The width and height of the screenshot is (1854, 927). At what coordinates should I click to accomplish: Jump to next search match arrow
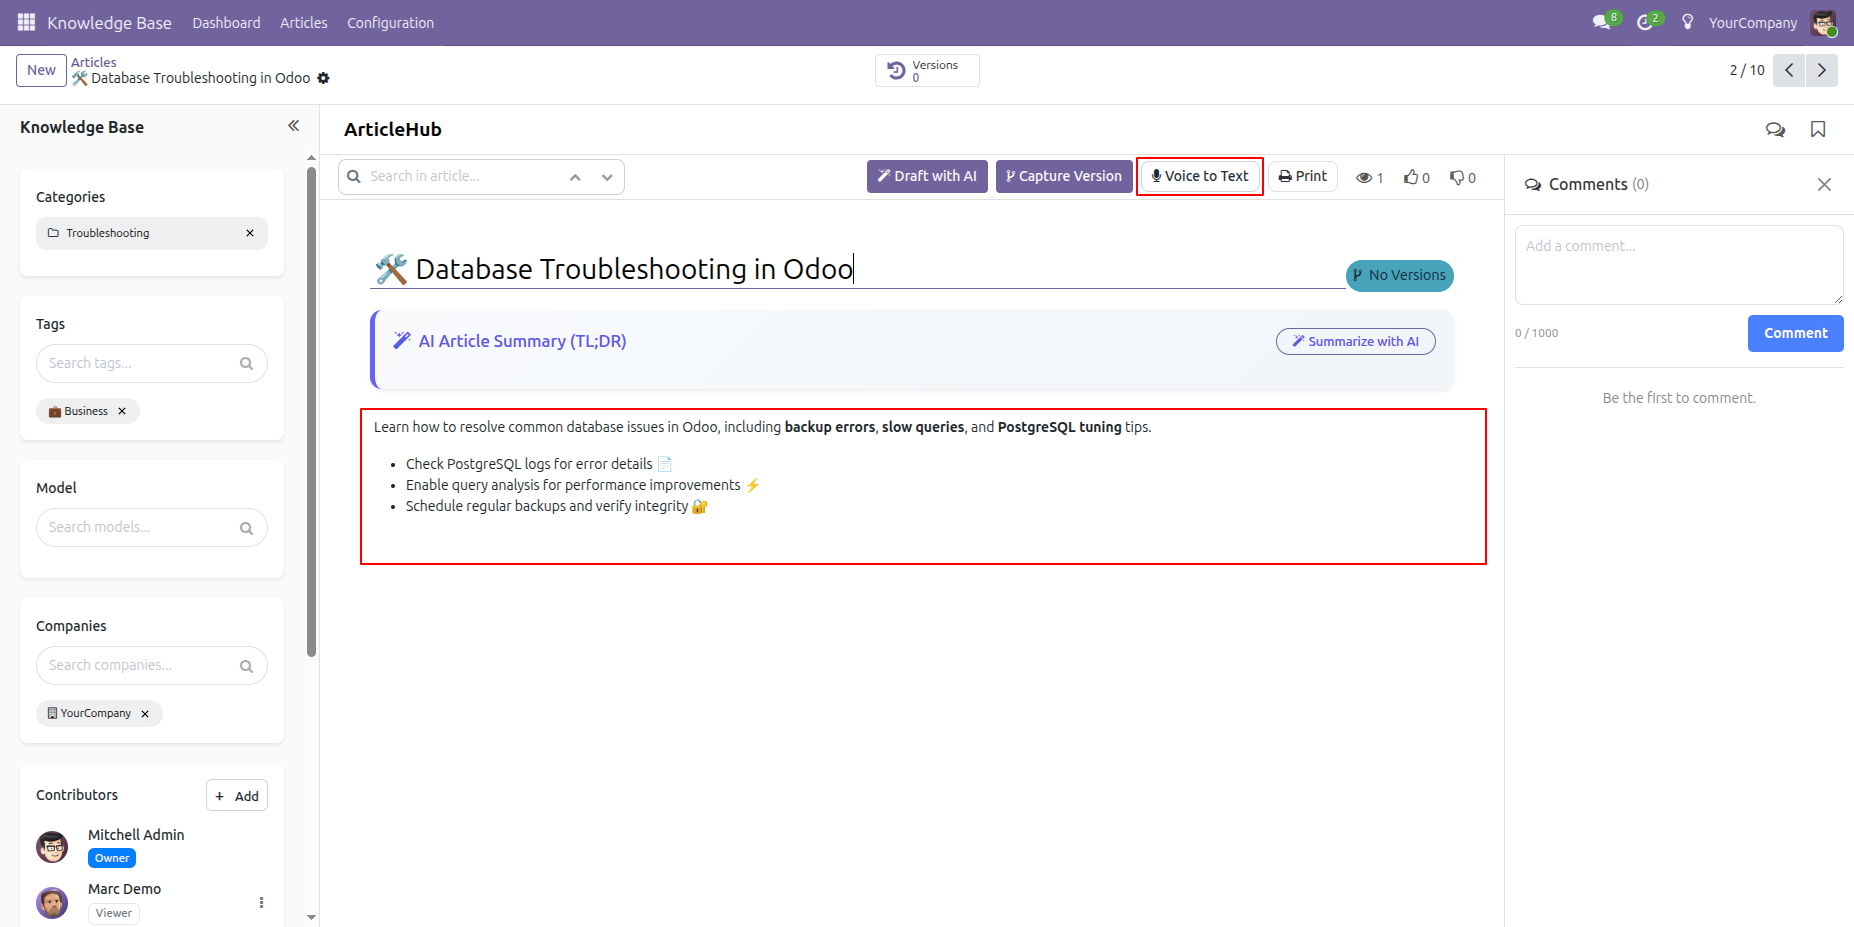(607, 177)
